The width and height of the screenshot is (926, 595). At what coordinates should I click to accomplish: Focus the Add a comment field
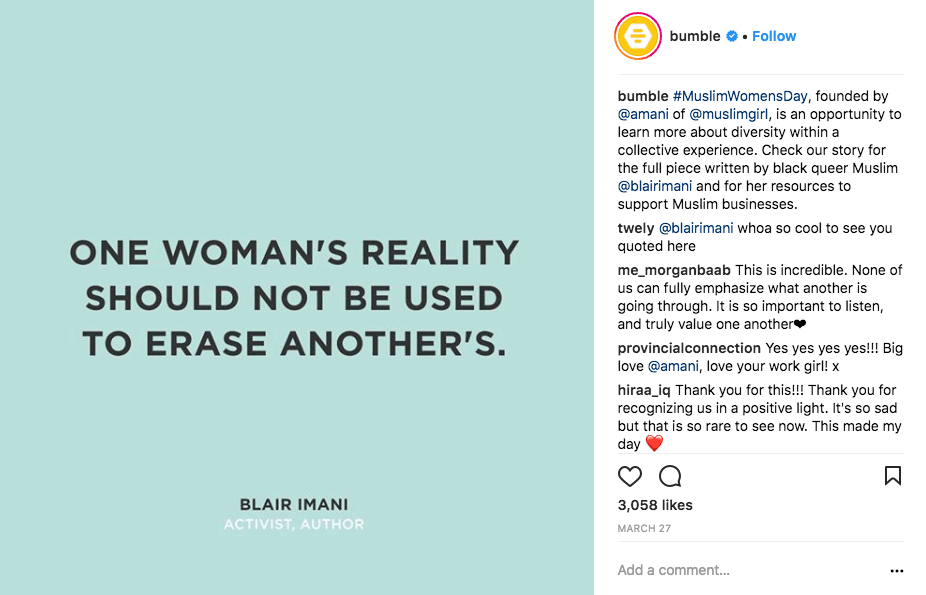pos(750,570)
